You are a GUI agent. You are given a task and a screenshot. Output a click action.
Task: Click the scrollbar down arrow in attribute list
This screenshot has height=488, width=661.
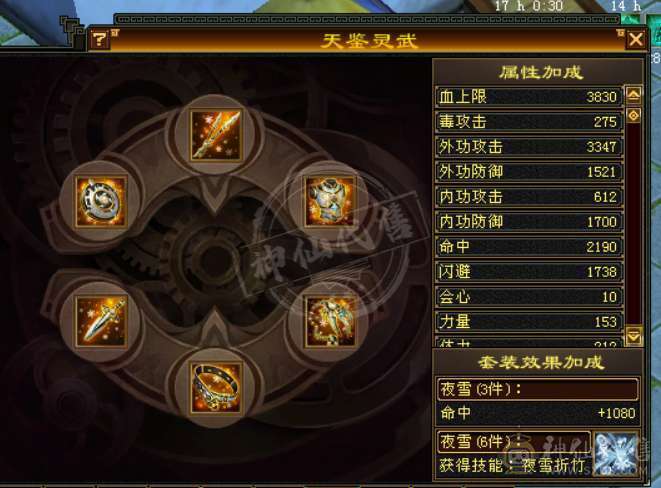click(x=634, y=336)
